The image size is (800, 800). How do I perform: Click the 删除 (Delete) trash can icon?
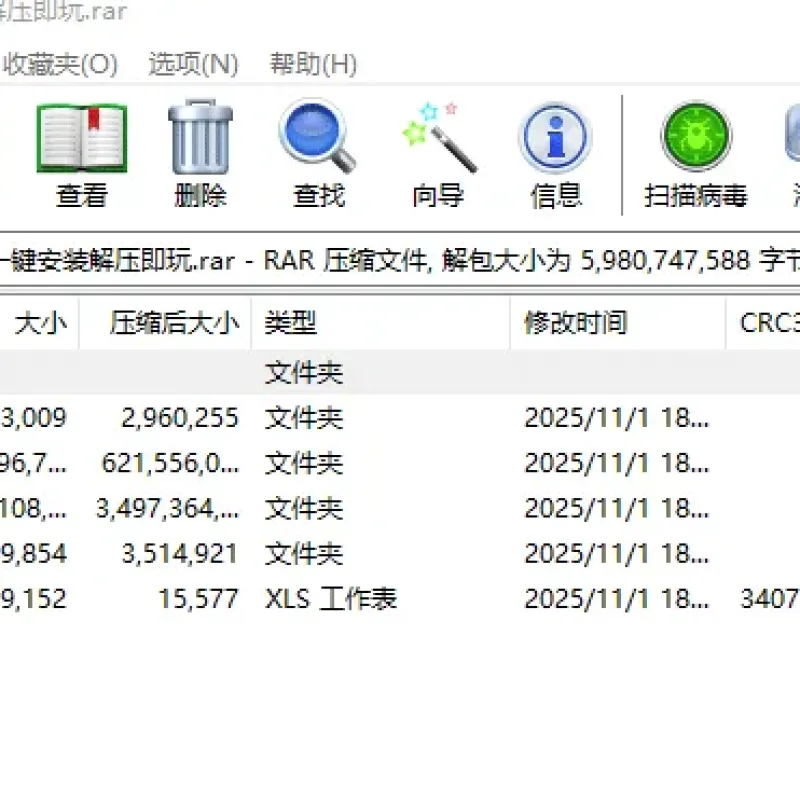(x=200, y=137)
